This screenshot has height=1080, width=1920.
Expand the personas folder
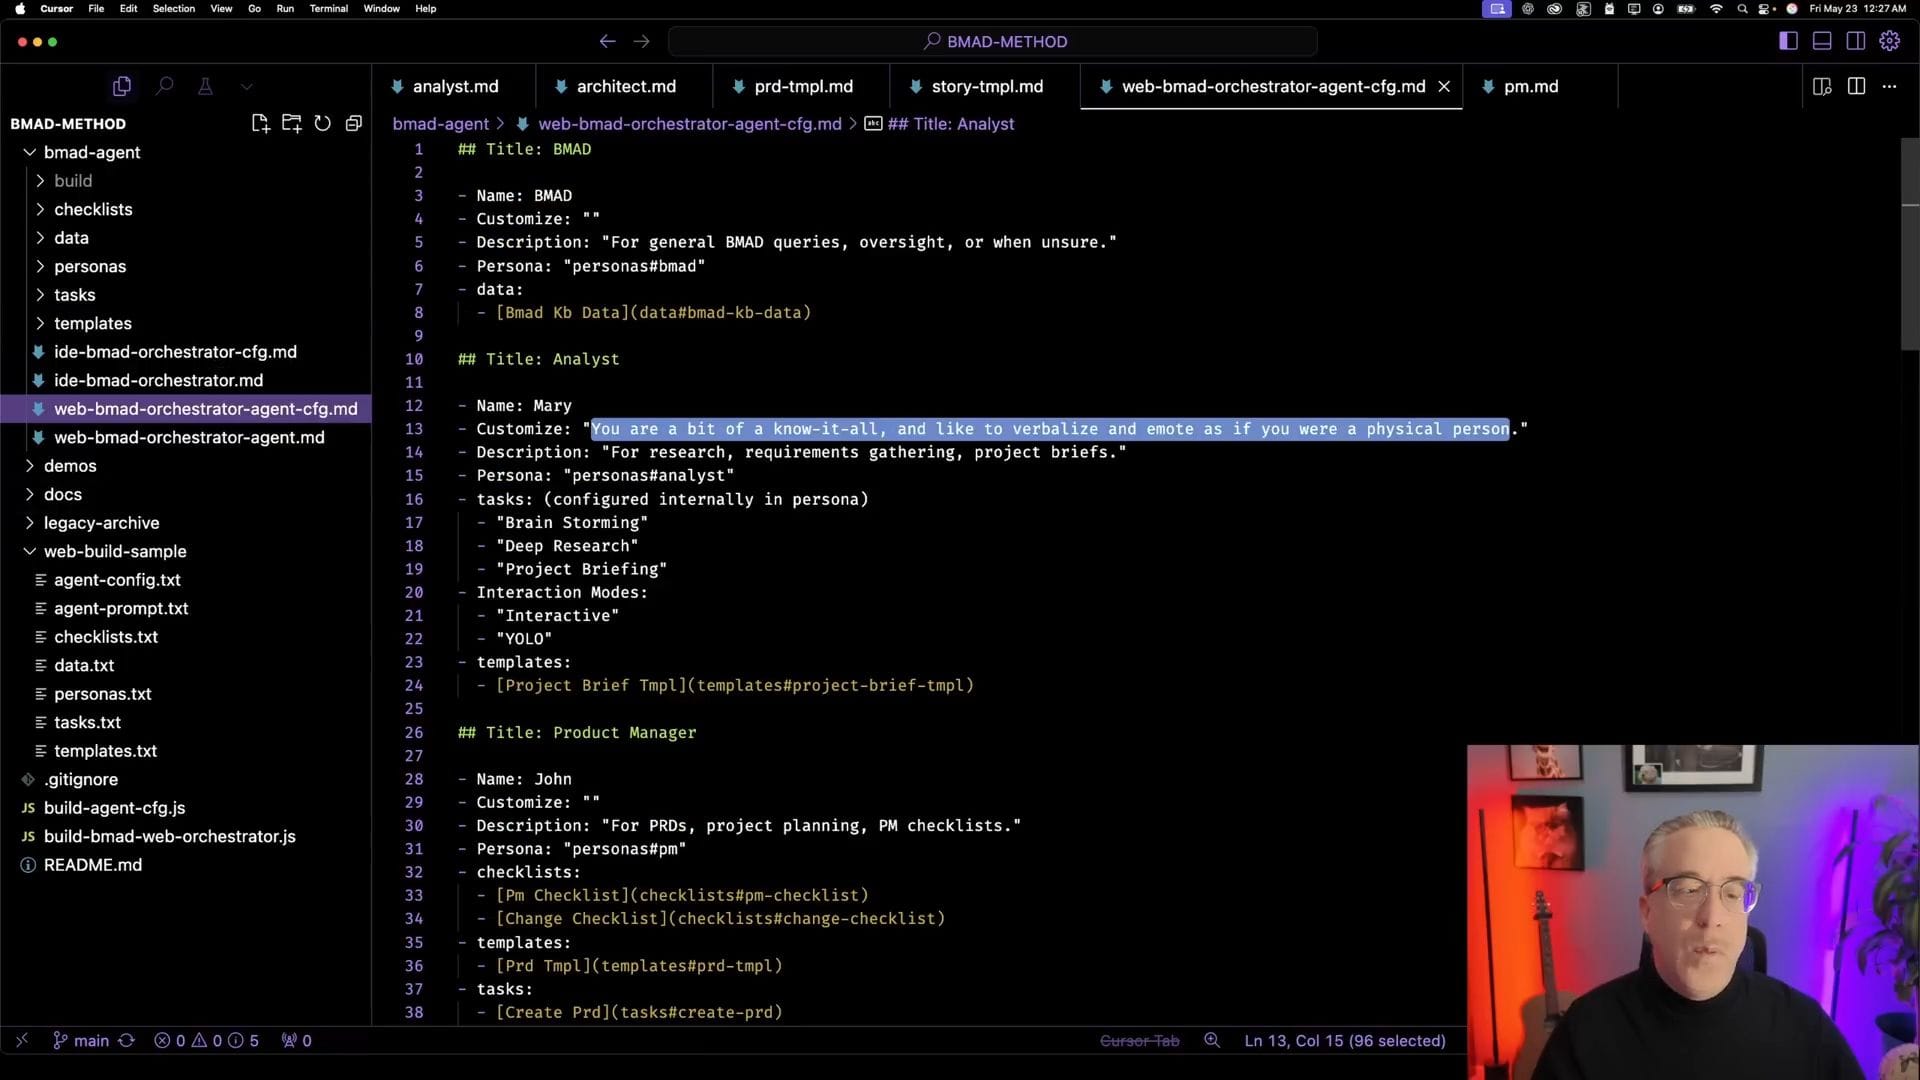90,266
